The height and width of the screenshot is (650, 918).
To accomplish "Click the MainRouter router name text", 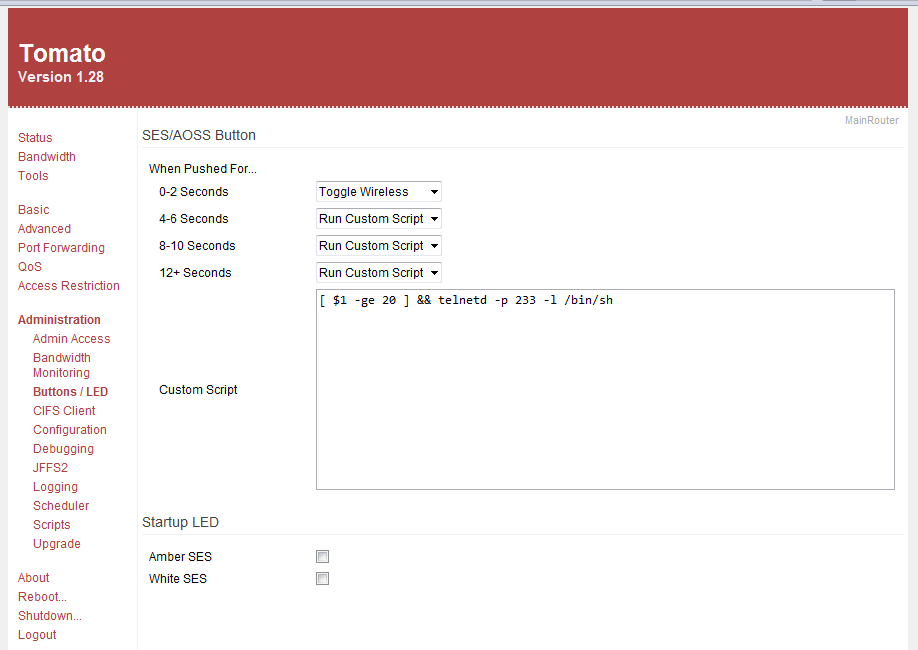I will click(x=872, y=120).
